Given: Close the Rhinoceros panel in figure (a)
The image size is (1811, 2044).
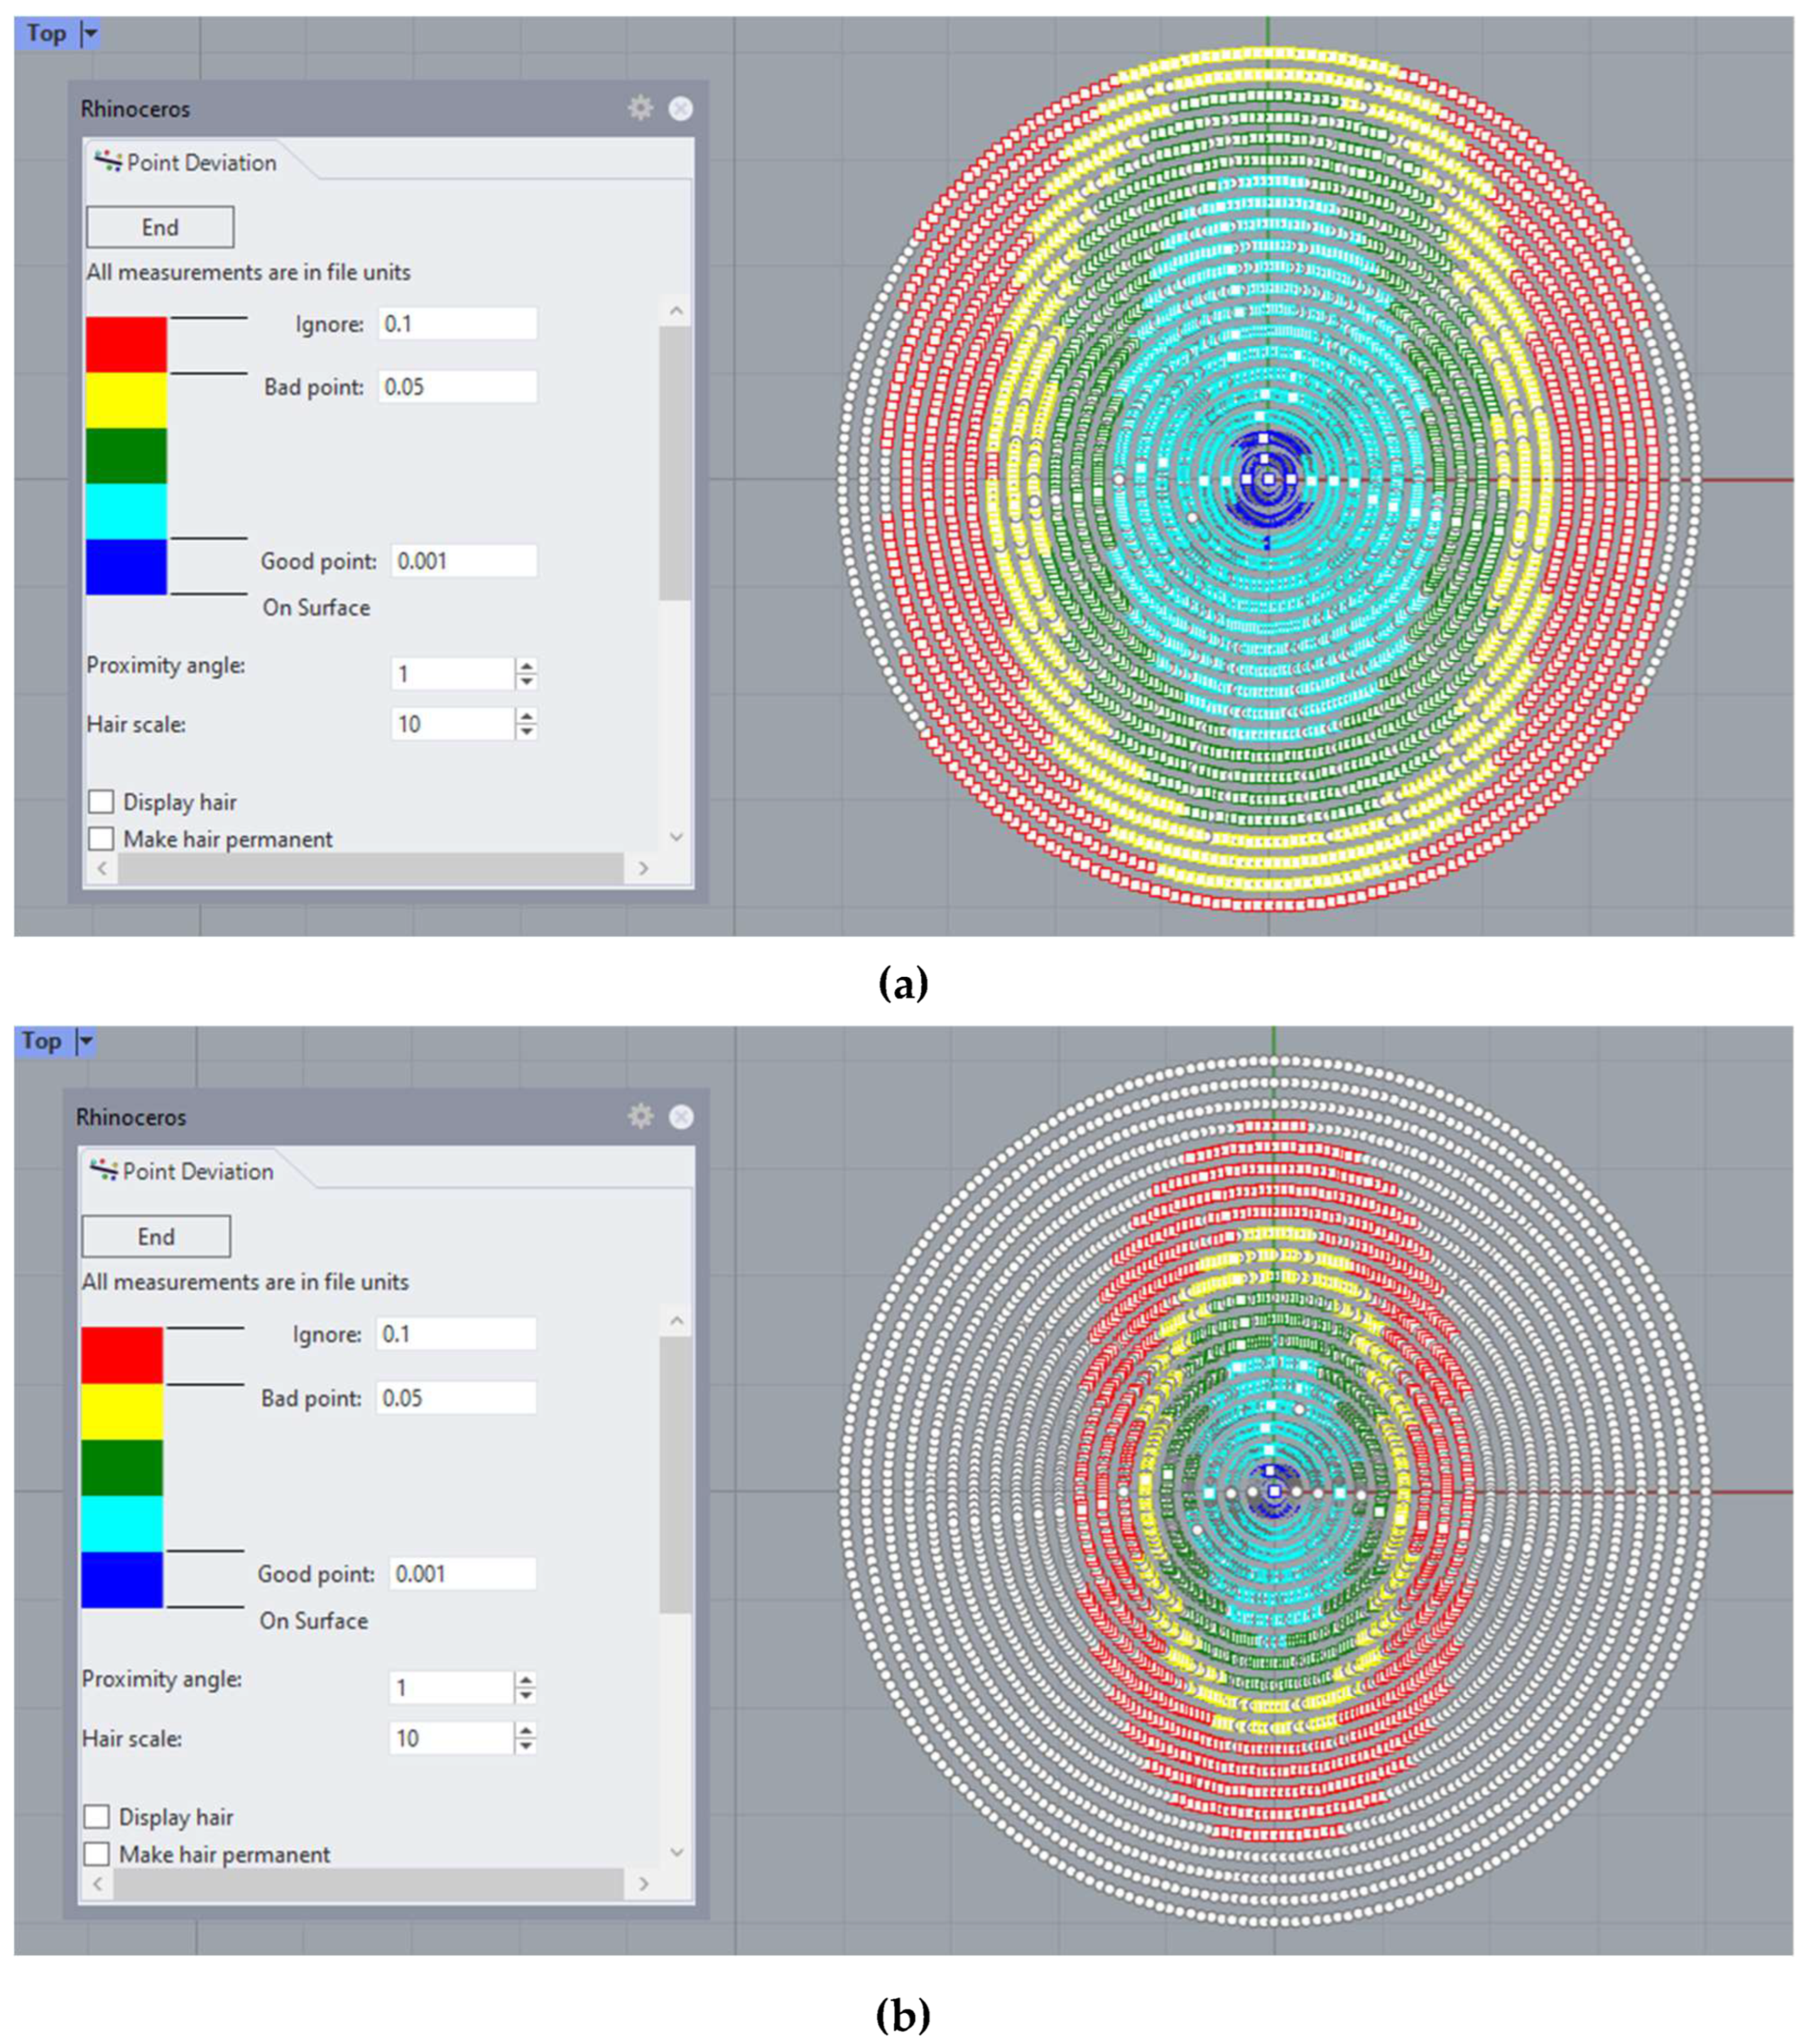Looking at the screenshot, I should tap(680, 108).
